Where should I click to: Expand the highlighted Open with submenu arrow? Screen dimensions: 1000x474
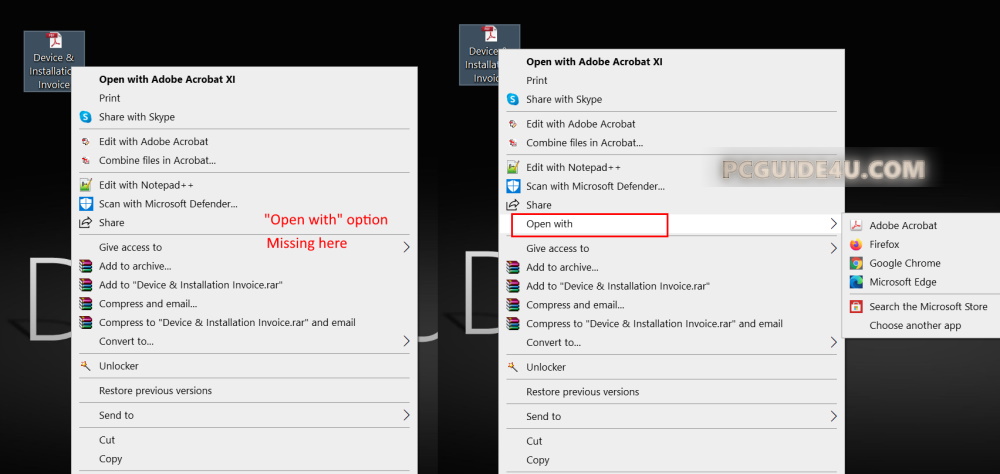[x=833, y=224]
